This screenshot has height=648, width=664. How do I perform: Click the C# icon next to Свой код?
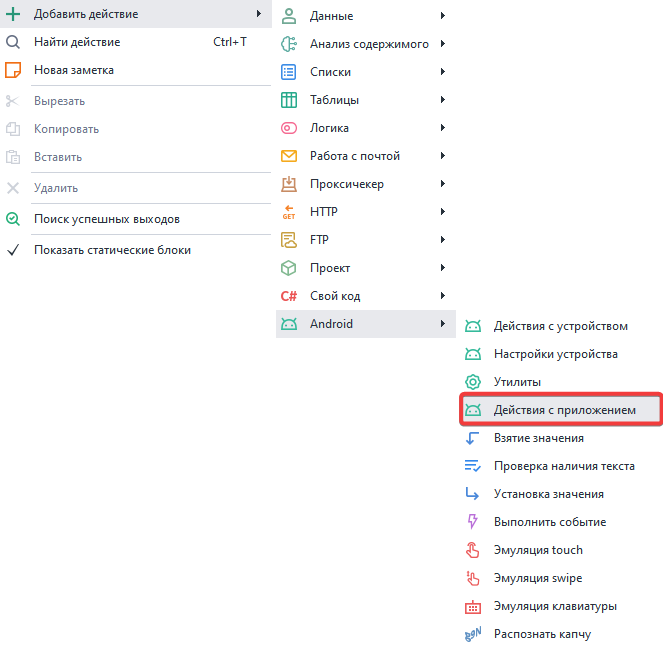(x=289, y=296)
